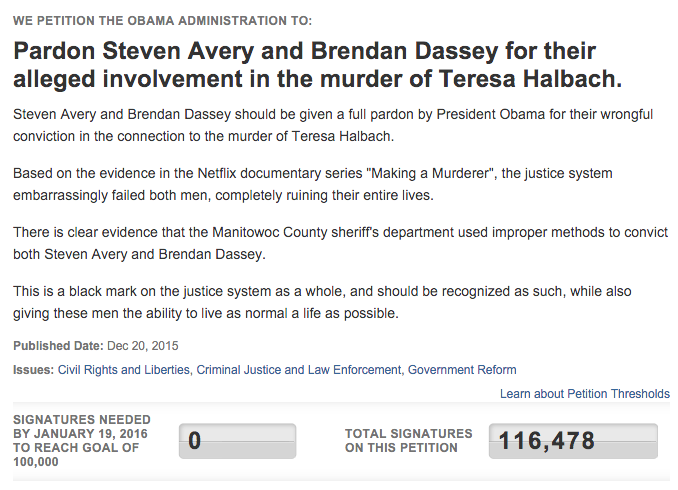The height and width of the screenshot is (490, 678).
Task: Click the Manitowoc County sheriff's department paragraph
Action: point(341,243)
